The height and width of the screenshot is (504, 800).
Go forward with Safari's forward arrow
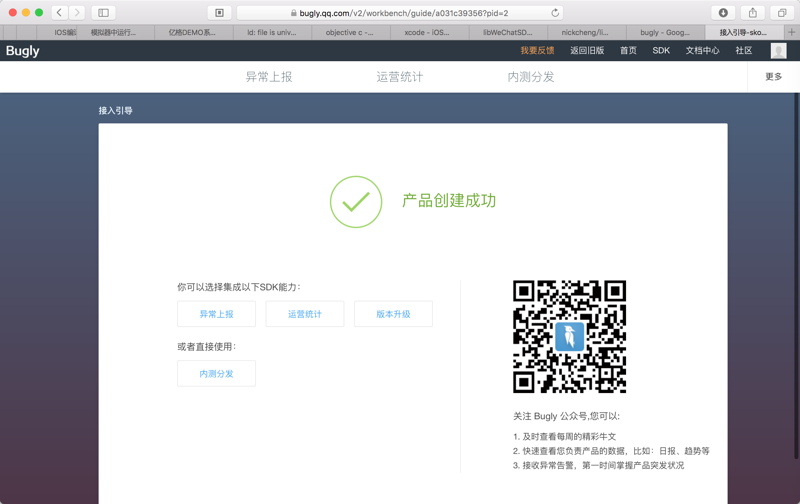pyautogui.click(x=77, y=13)
